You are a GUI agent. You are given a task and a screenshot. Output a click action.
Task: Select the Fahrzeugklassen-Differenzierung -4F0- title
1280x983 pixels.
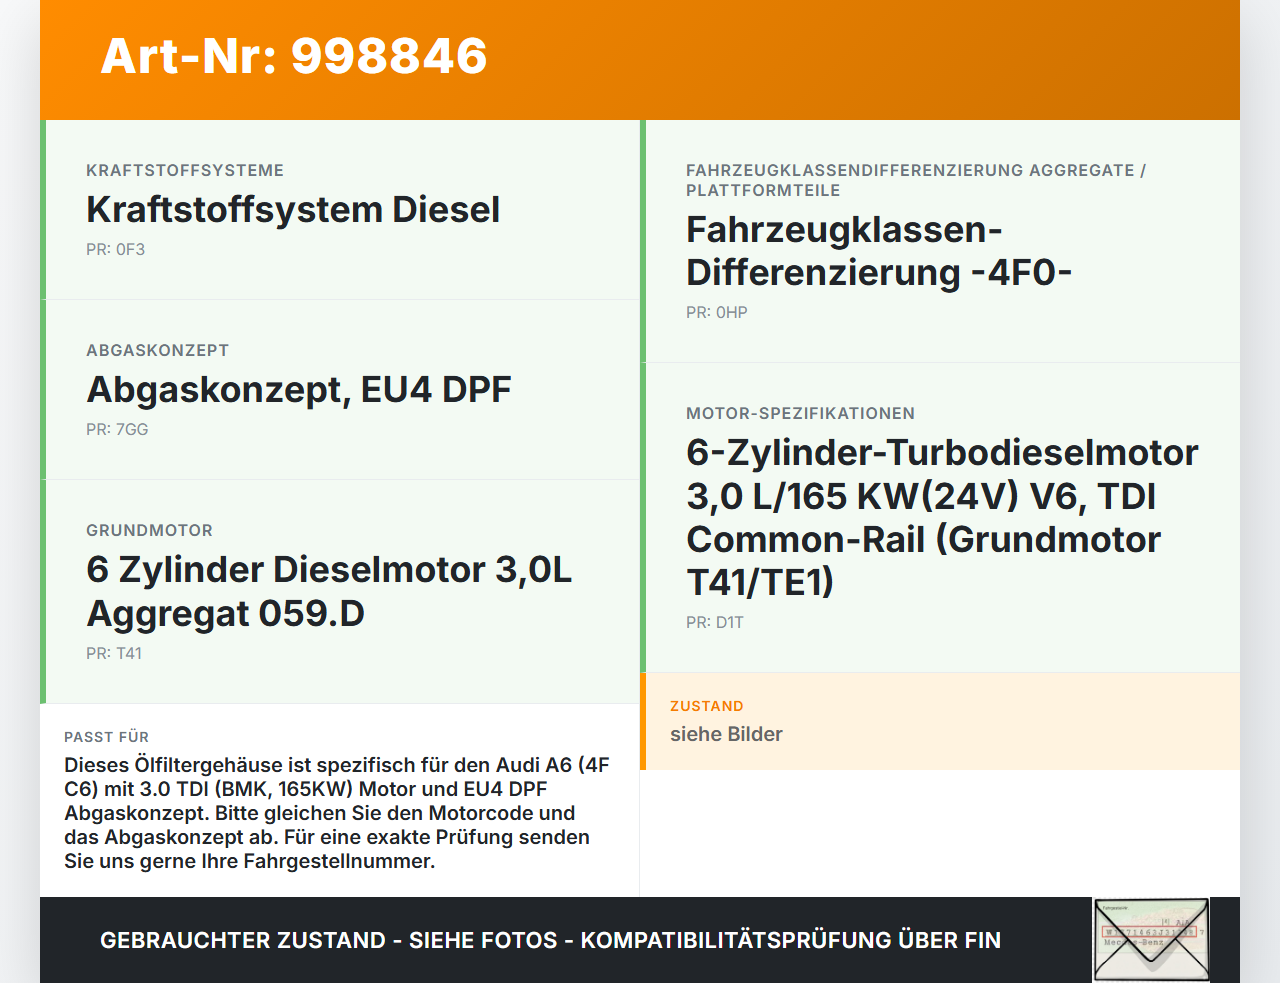[879, 251]
